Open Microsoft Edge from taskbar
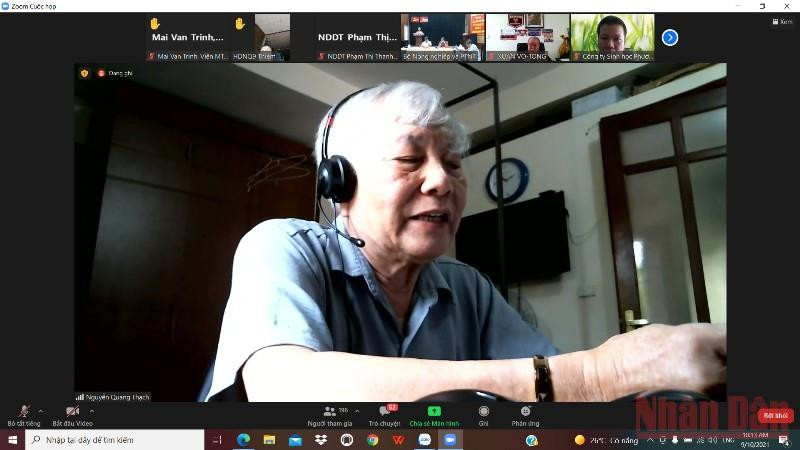Image resolution: width=800 pixels, height=450 pixels. tap(243, 440)
